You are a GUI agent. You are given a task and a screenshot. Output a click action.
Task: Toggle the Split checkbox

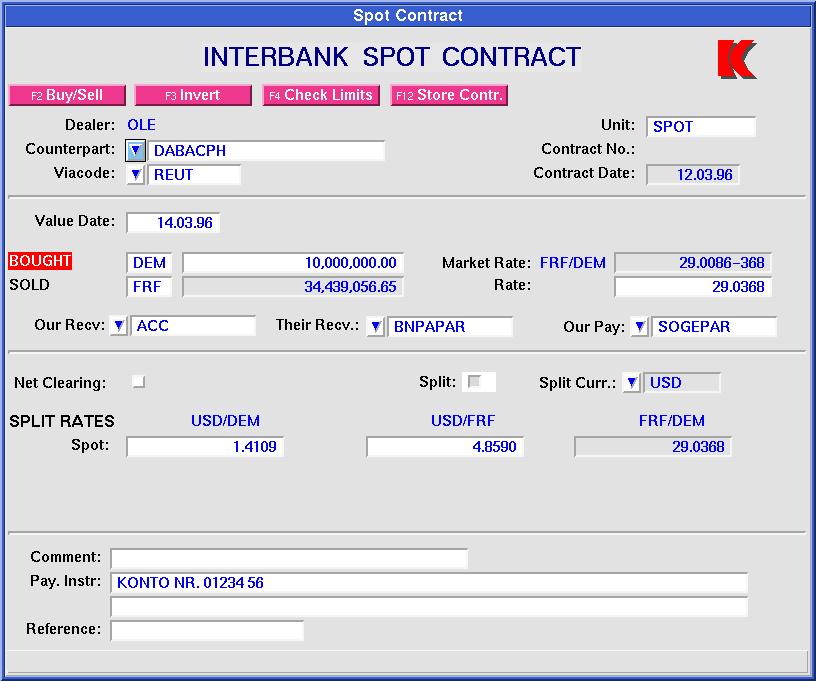[474, 382]
